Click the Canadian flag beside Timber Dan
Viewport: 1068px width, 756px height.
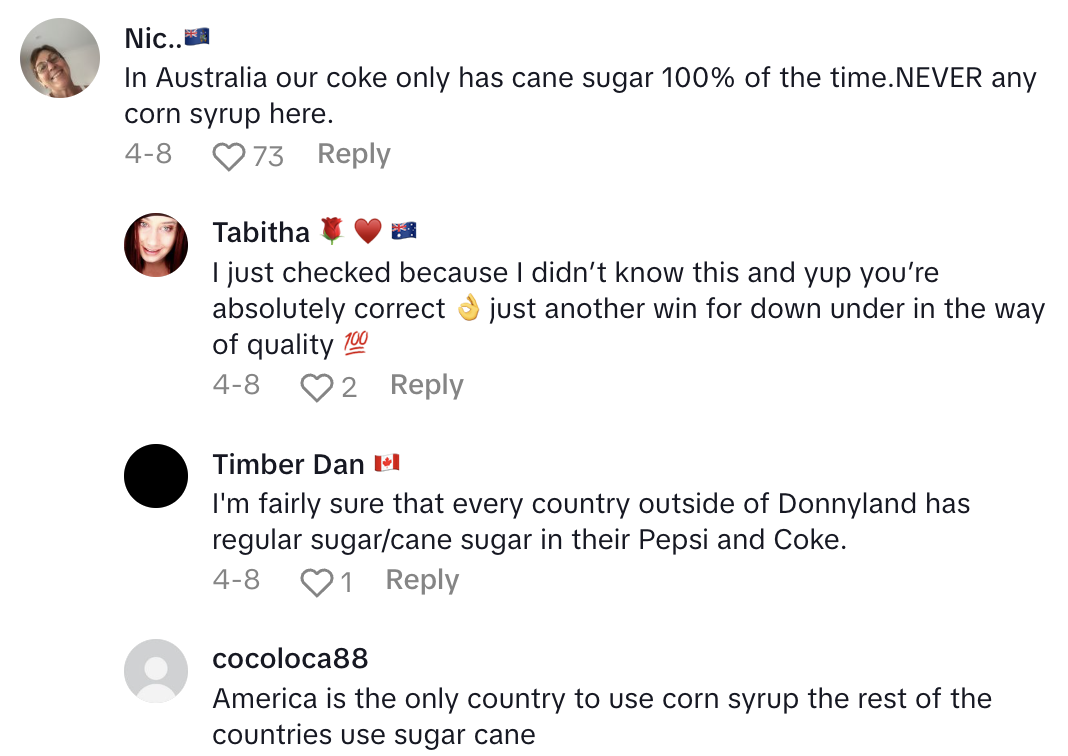387,463
